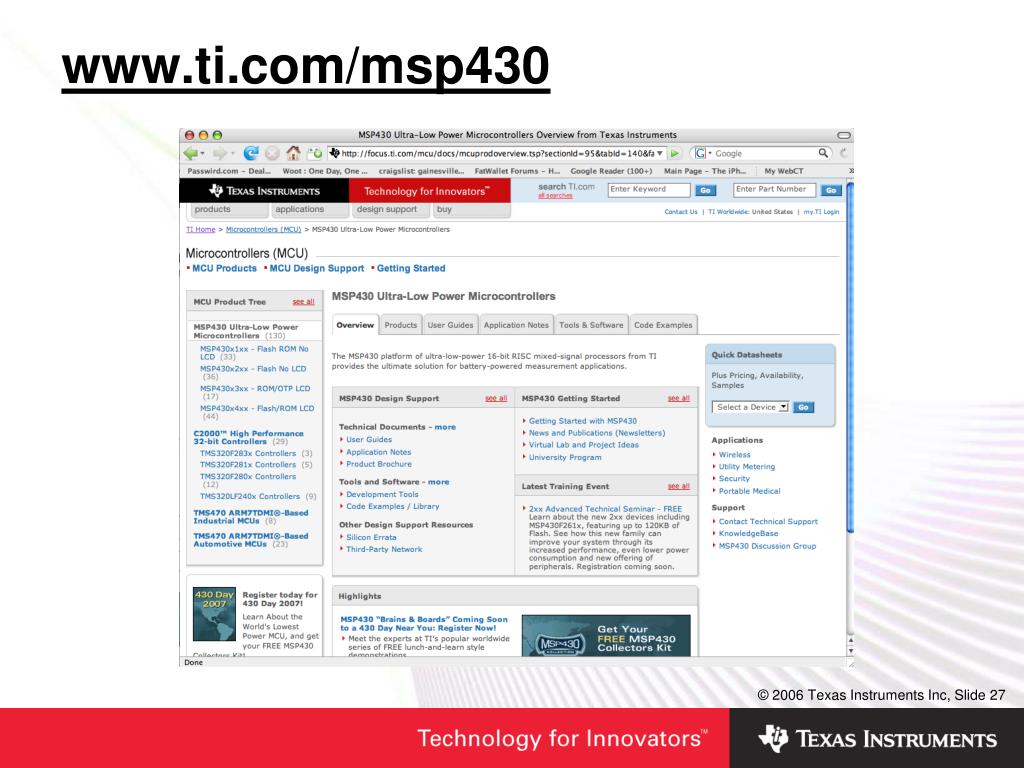Click the stop loading icon
This screenshot has width=1024, height=768.
point(272,153)
